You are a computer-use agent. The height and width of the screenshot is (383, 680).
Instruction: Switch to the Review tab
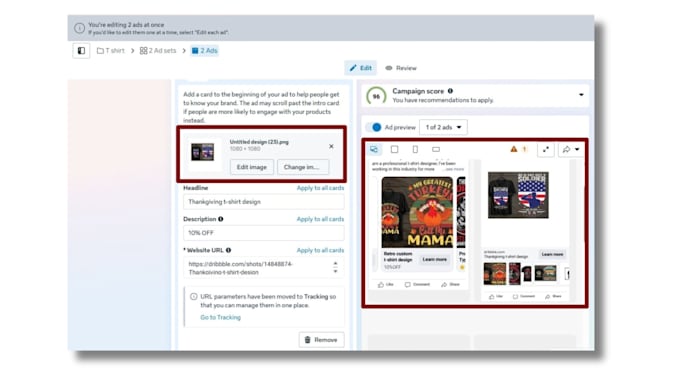401,68
